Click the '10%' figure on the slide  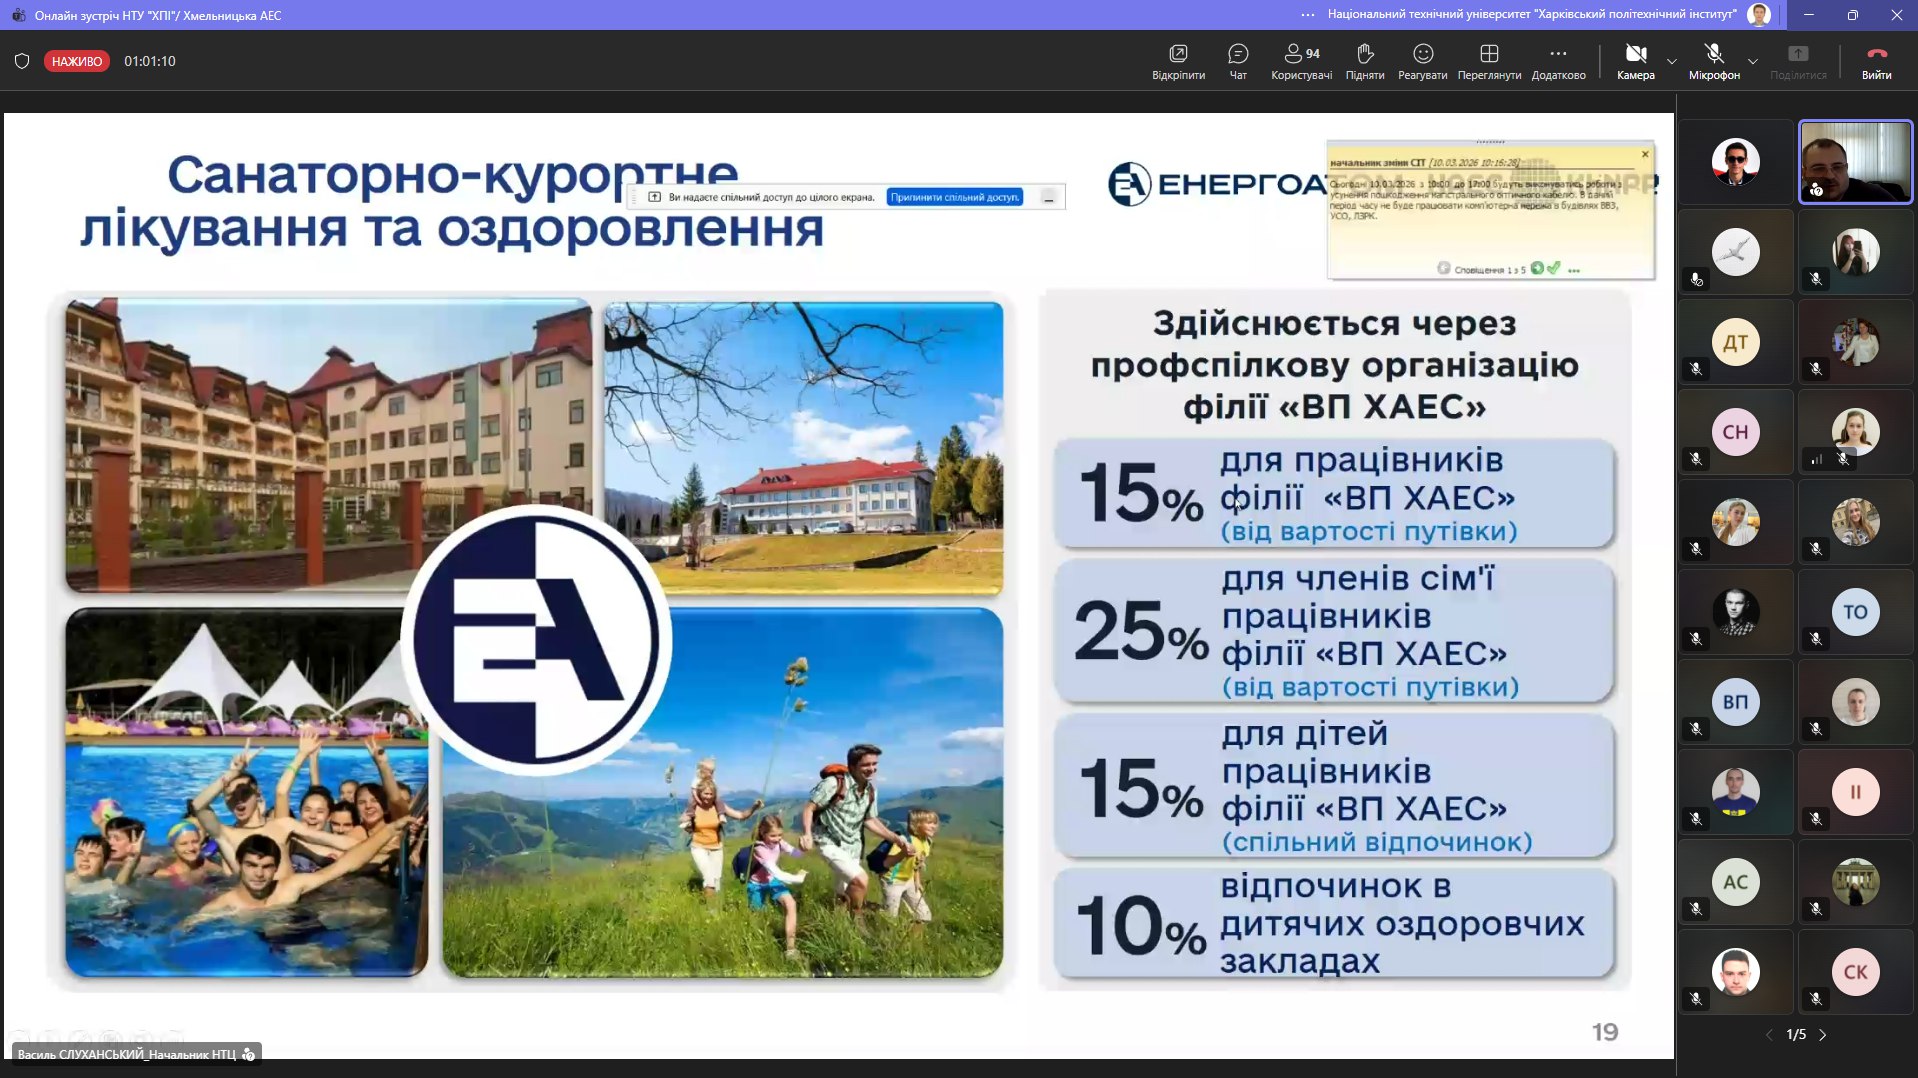1141,925
